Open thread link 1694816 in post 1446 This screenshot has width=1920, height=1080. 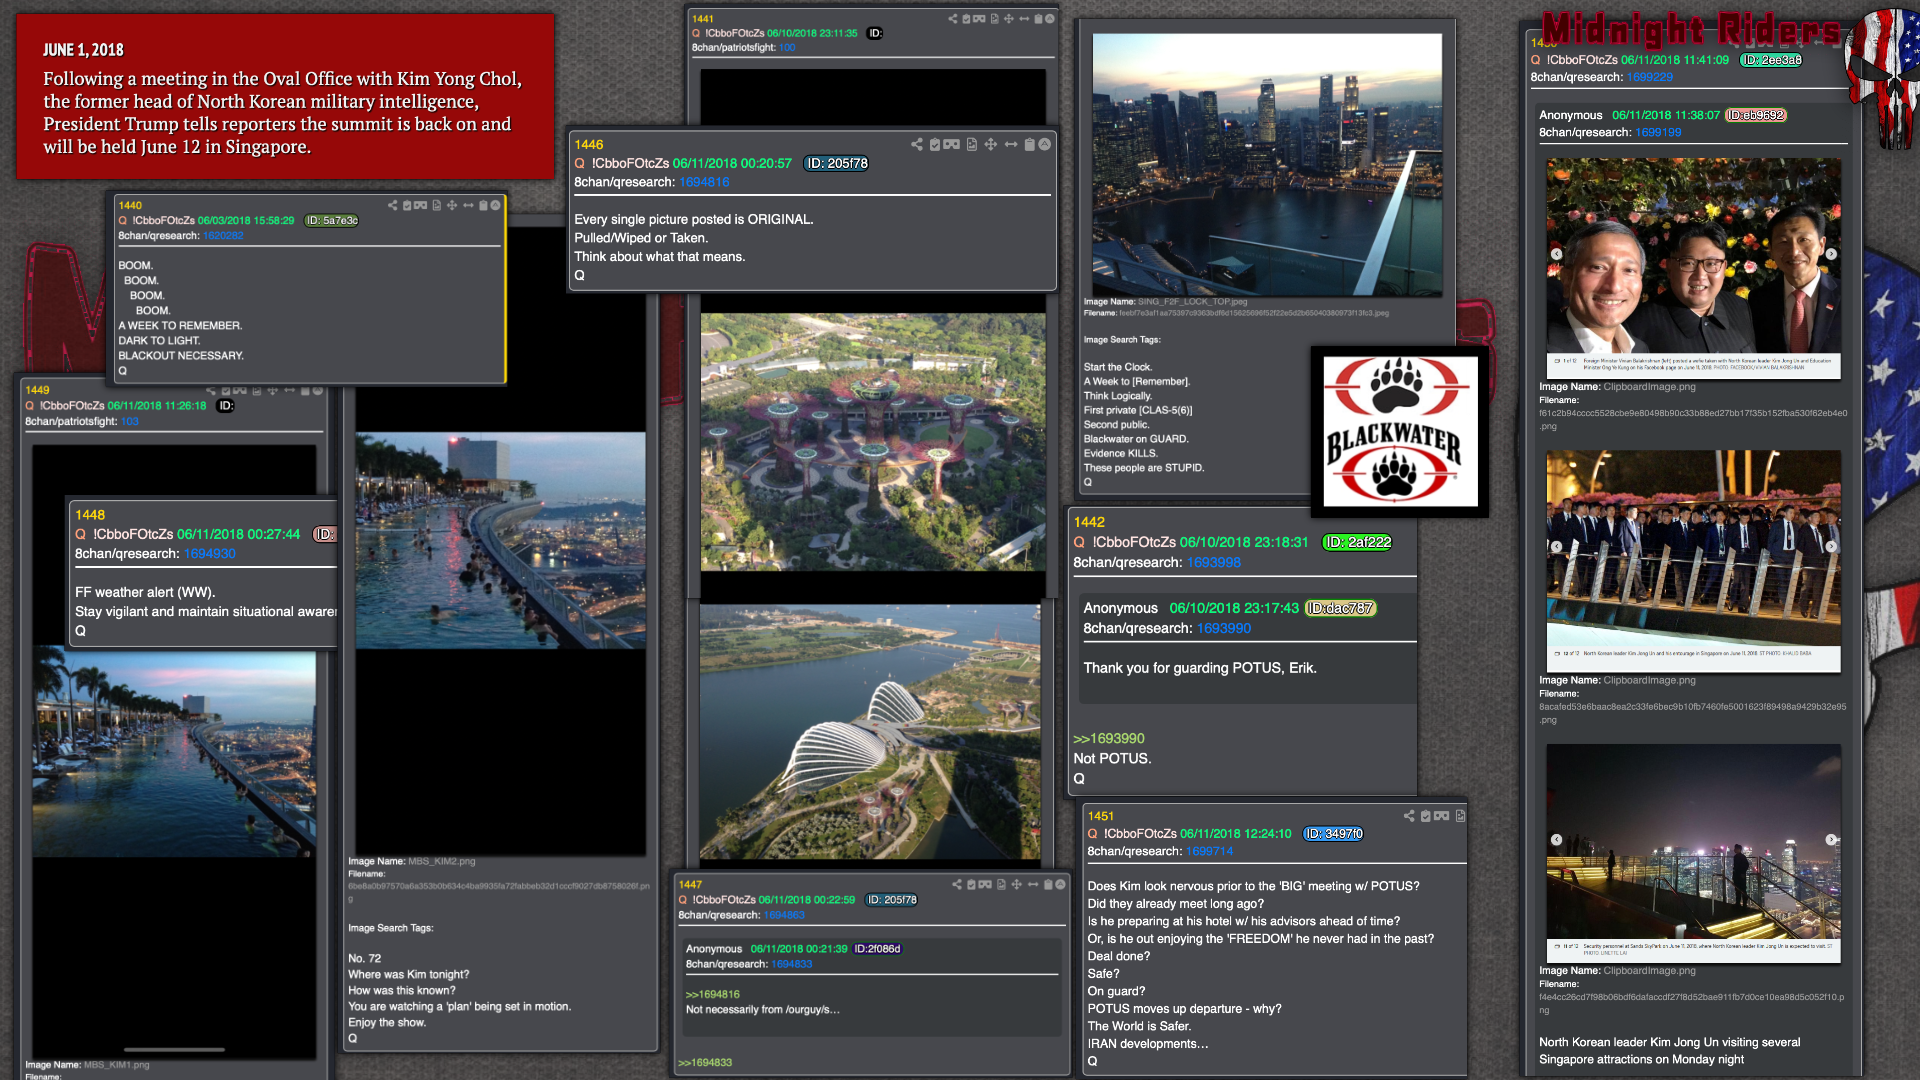(x=704, y=182)
